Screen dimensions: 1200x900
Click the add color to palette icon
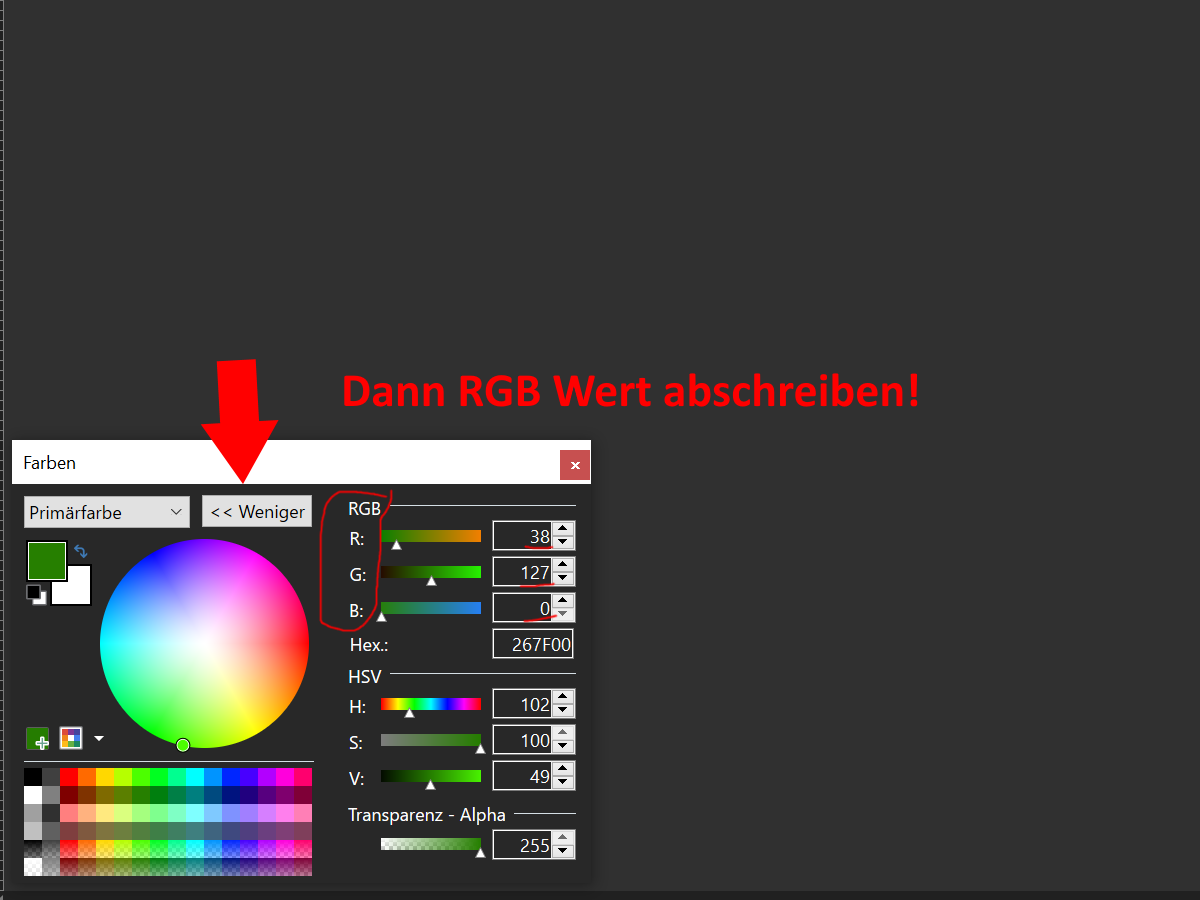click(38, 740)
